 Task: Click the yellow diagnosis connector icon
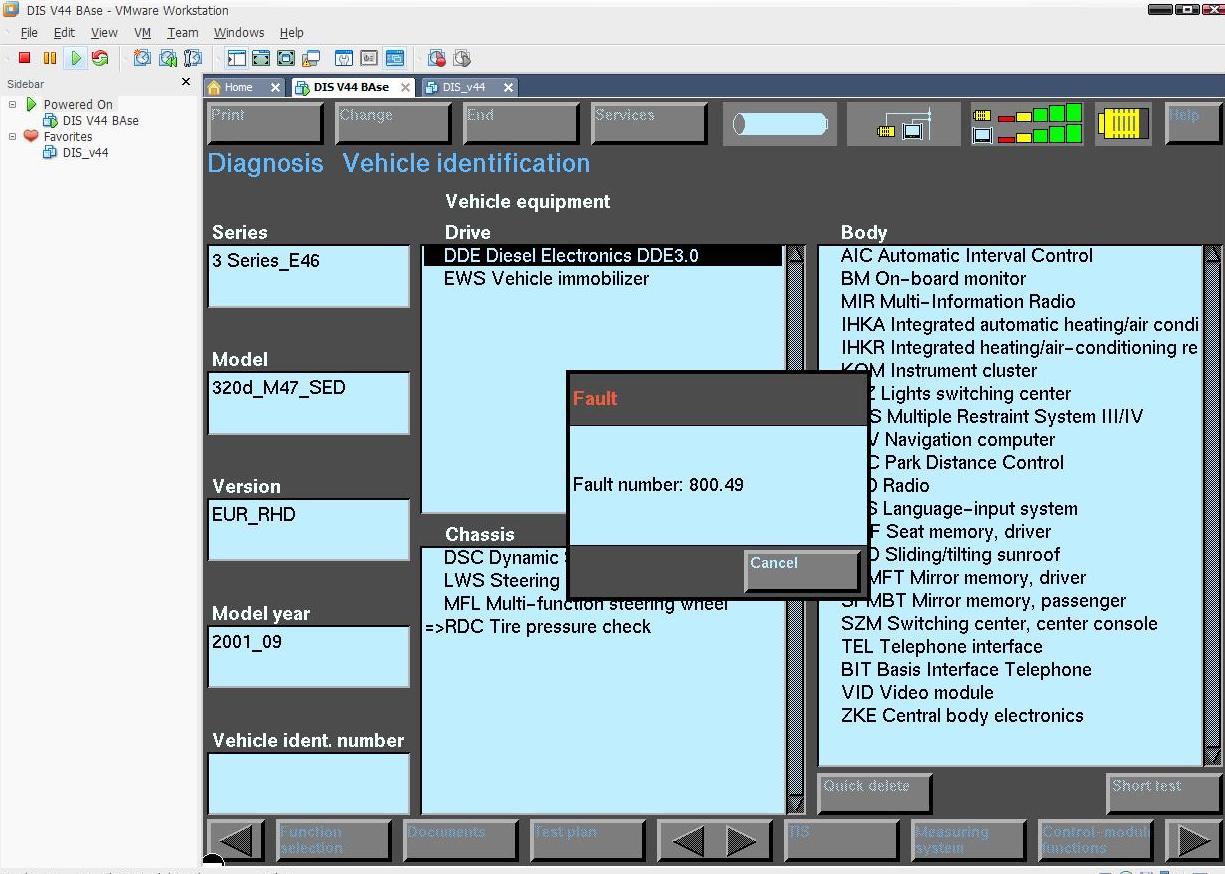(x=1122, y=124)
